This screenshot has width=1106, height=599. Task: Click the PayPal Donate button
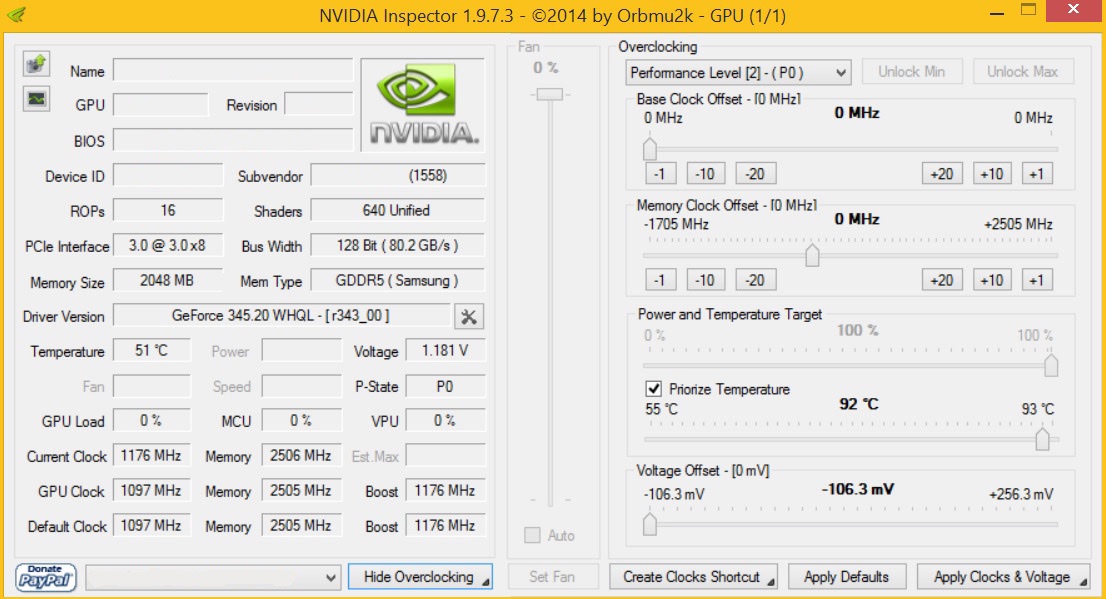[x=46, y=577]
